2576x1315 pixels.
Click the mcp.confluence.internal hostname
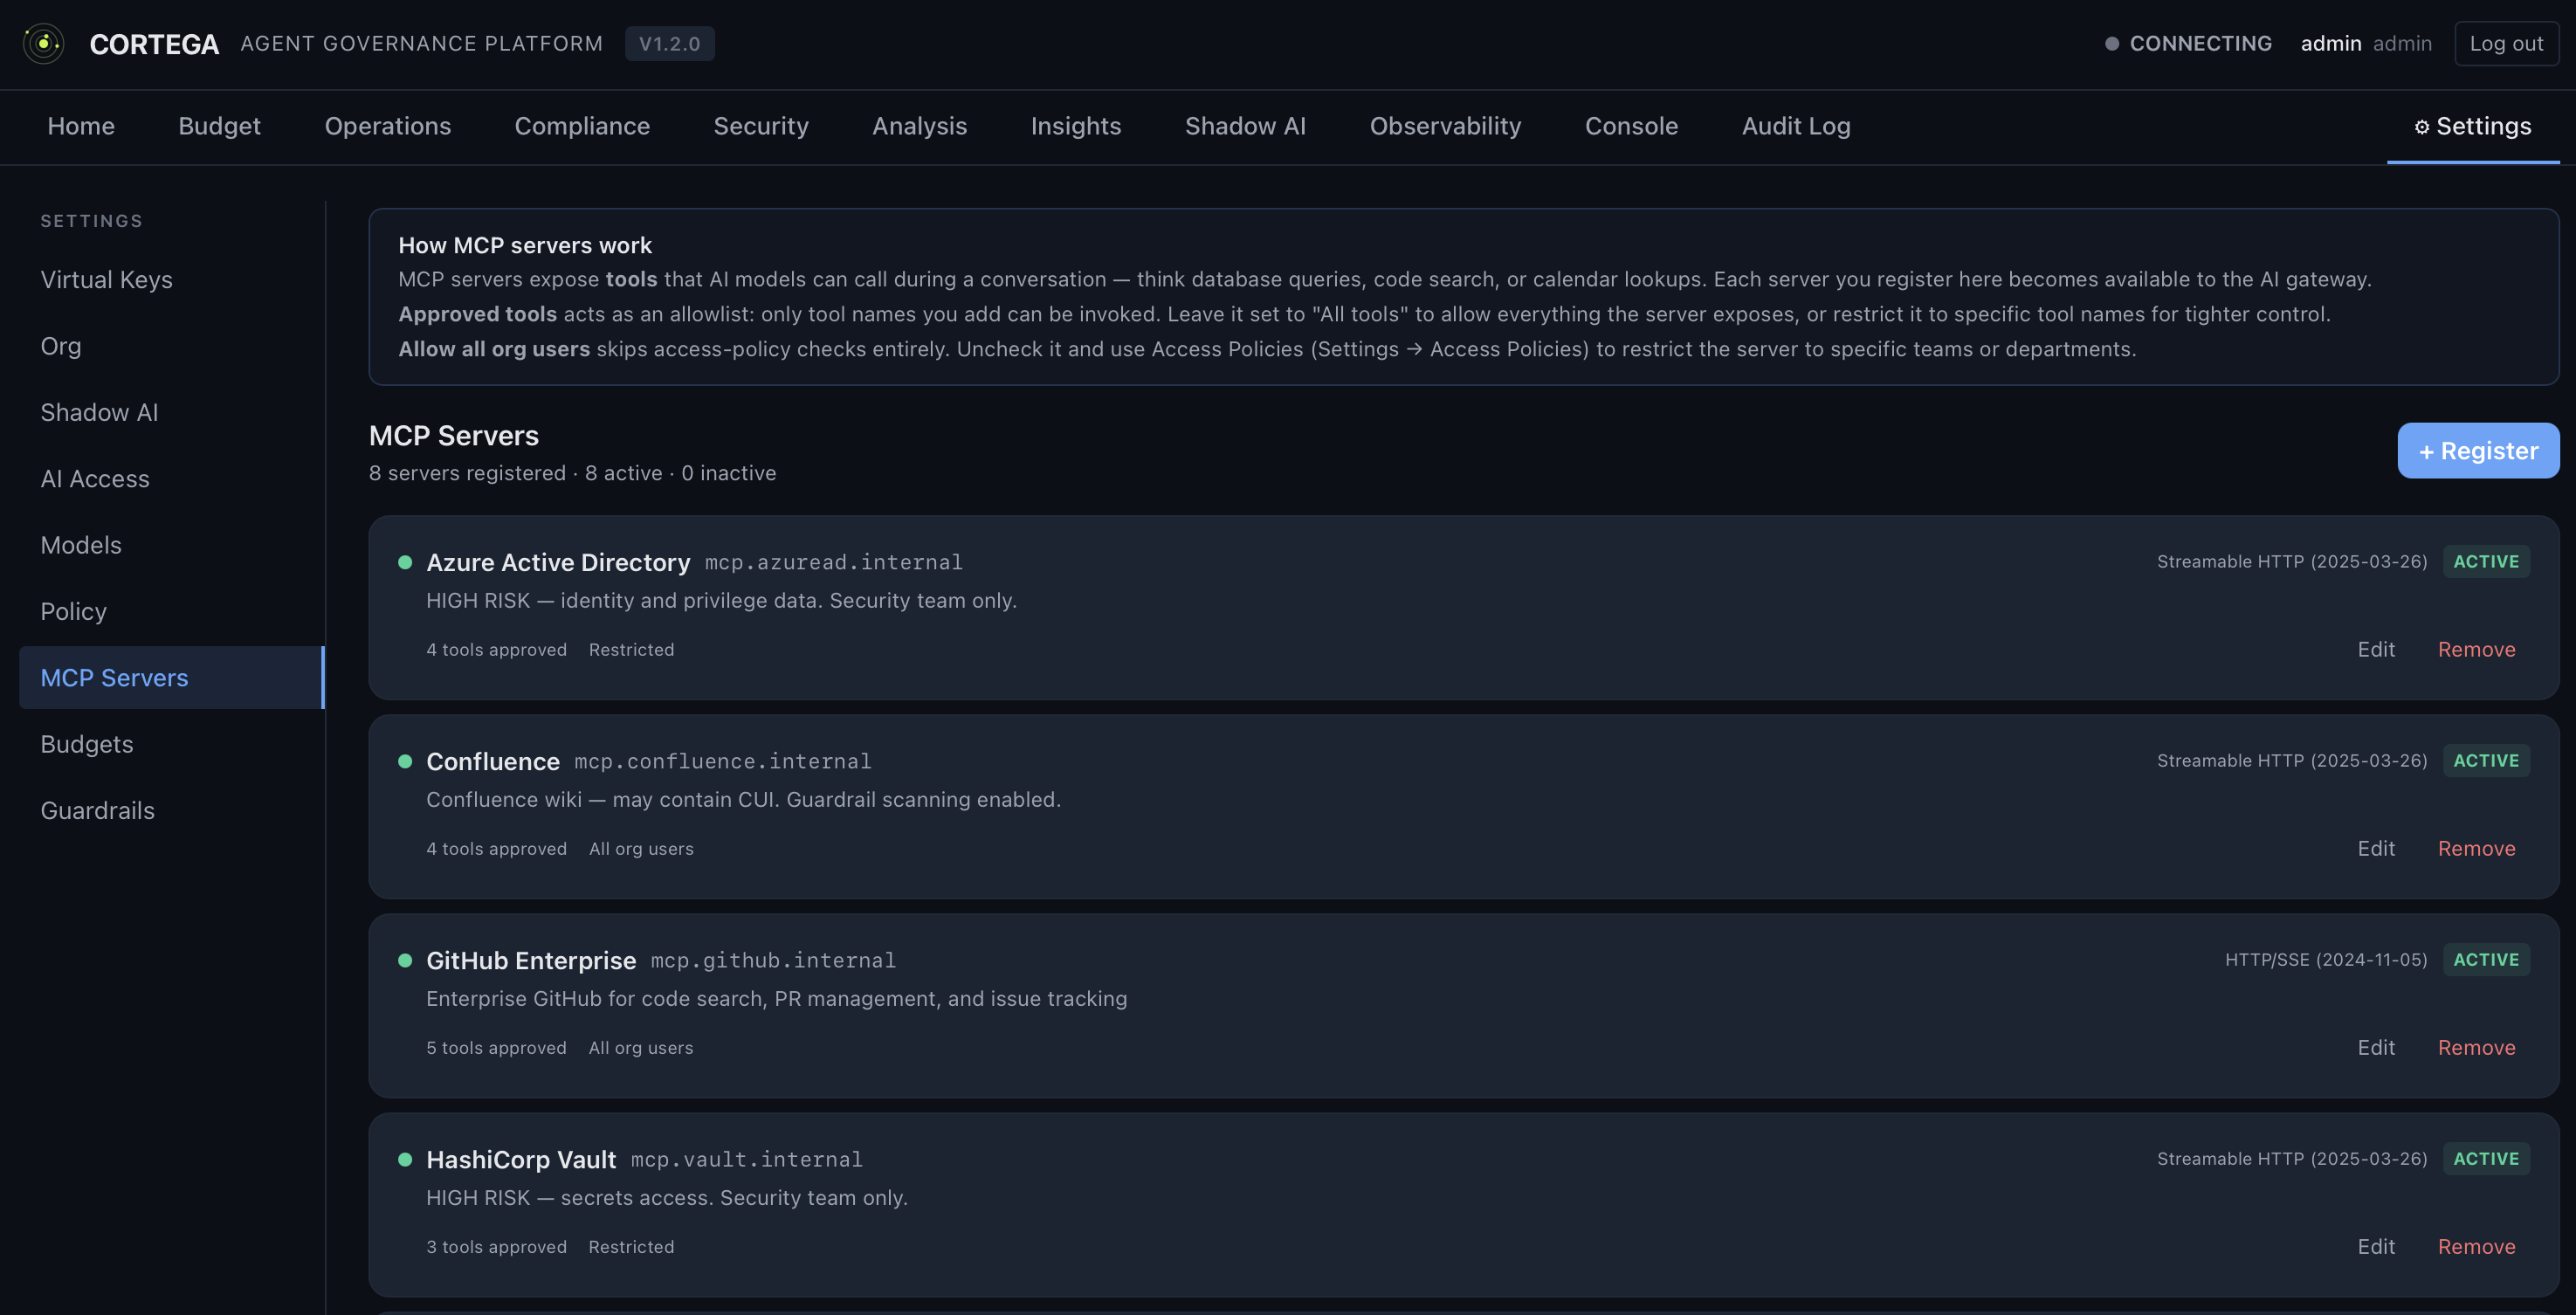723,761
